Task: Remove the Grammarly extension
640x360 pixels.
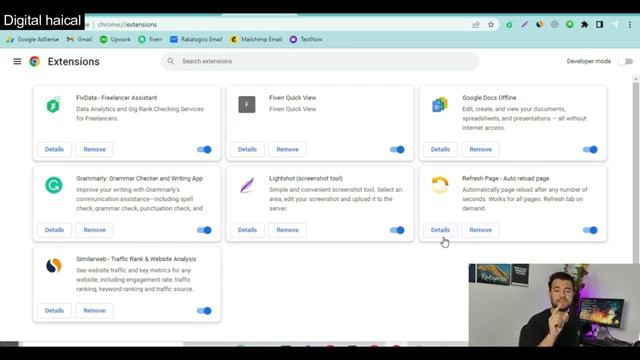Action: (x=95, y=230)
